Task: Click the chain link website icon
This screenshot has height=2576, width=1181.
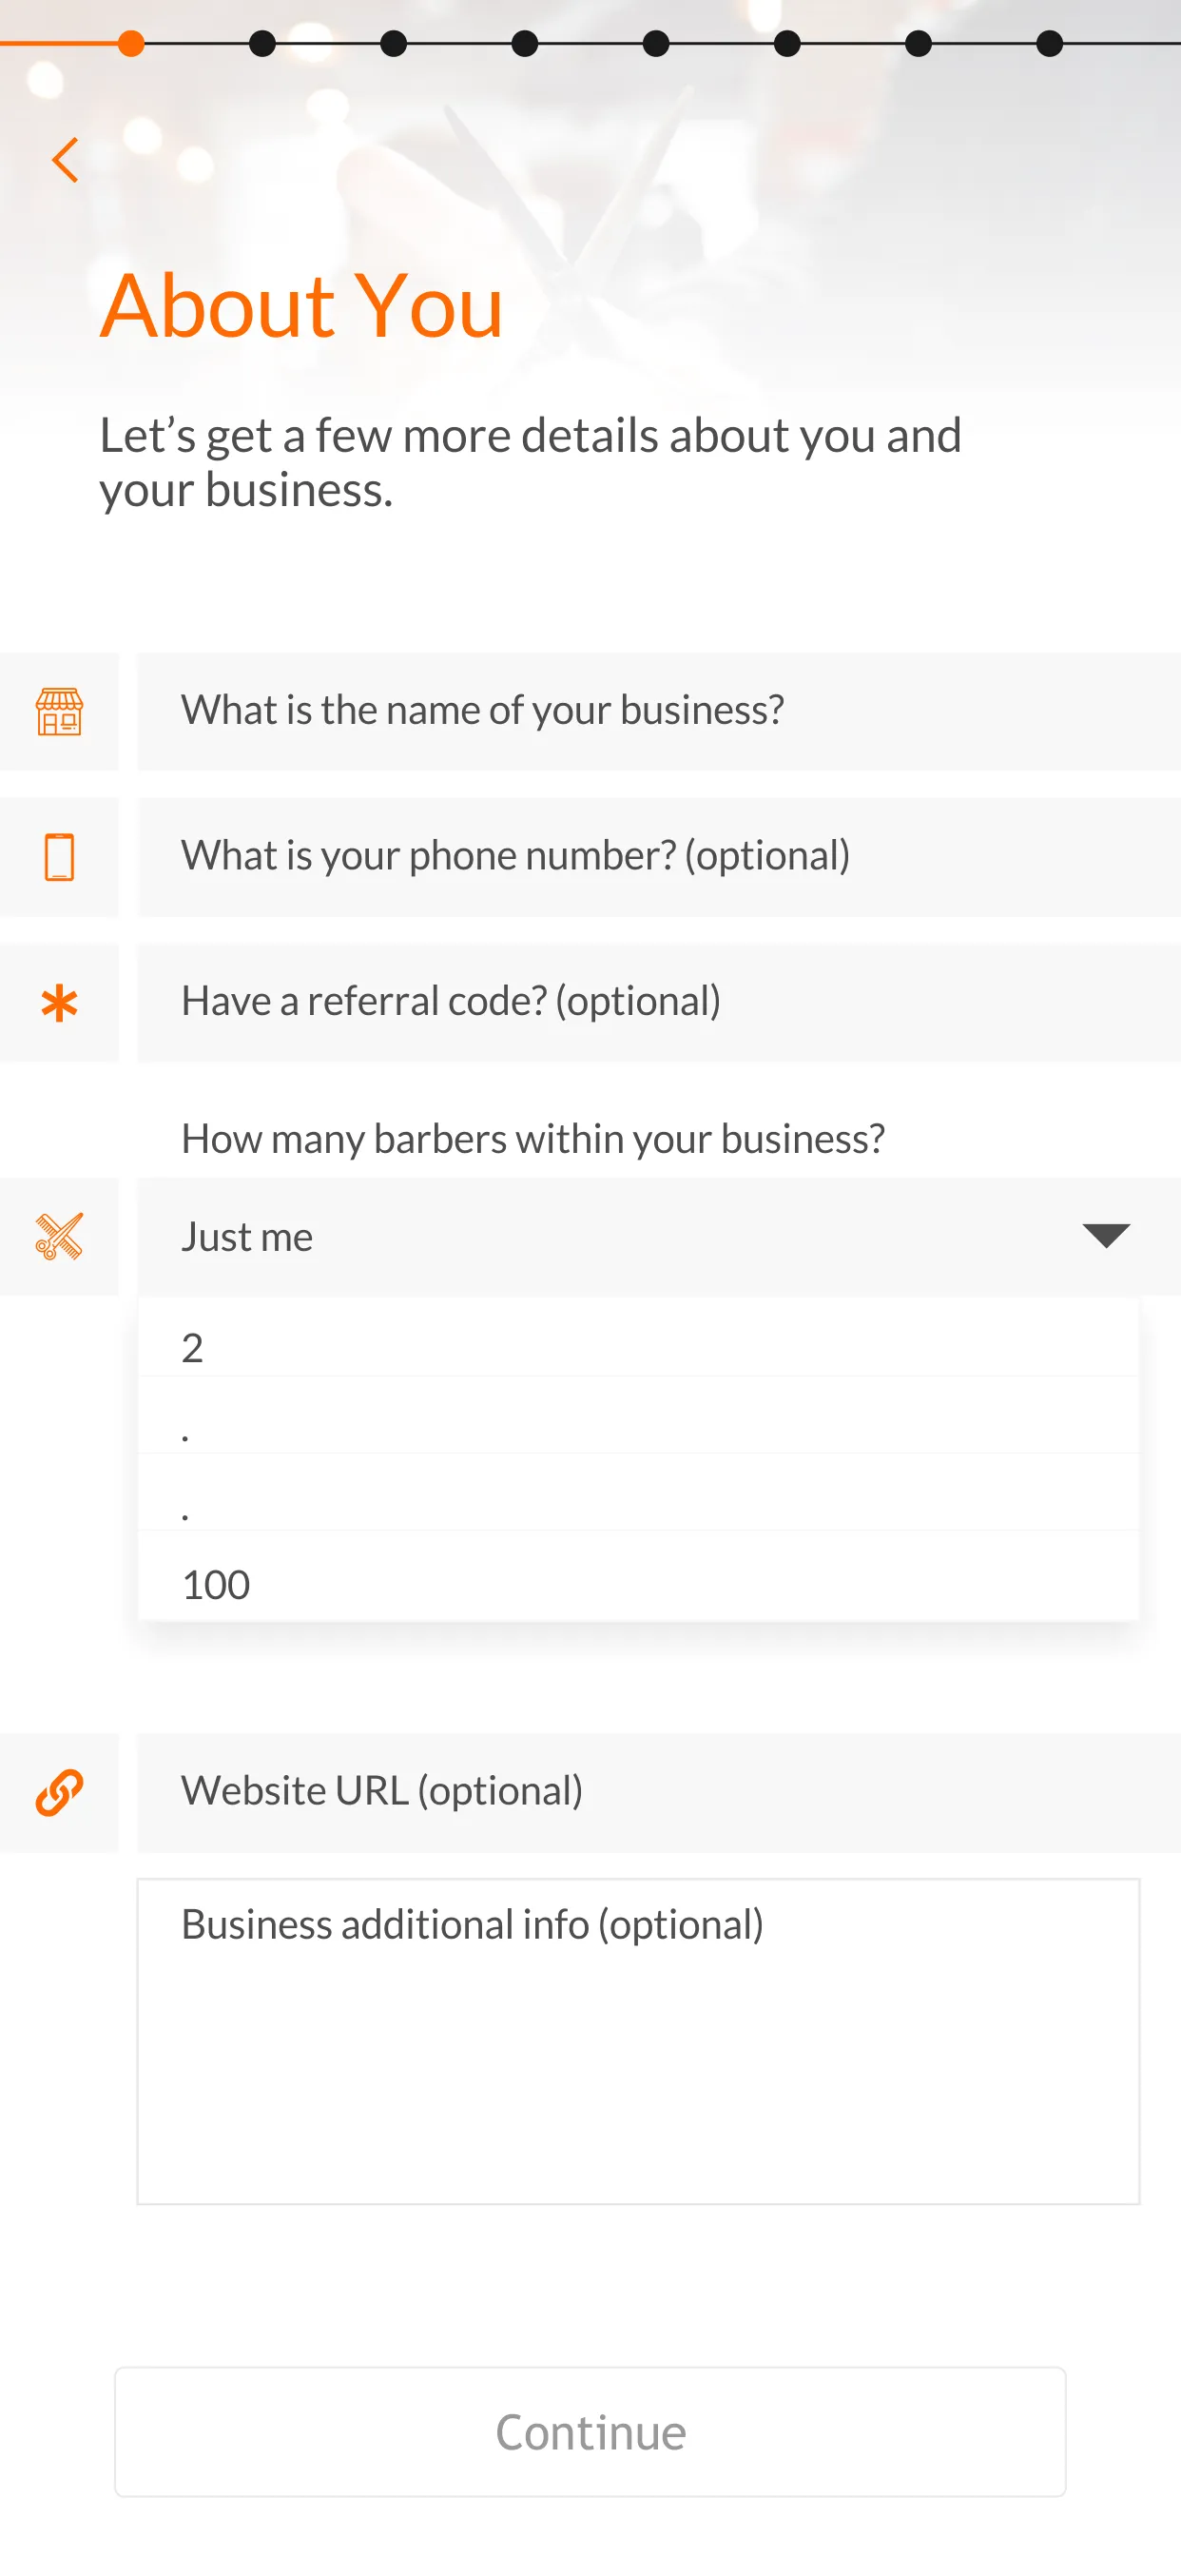Action: coord(59,1792)
